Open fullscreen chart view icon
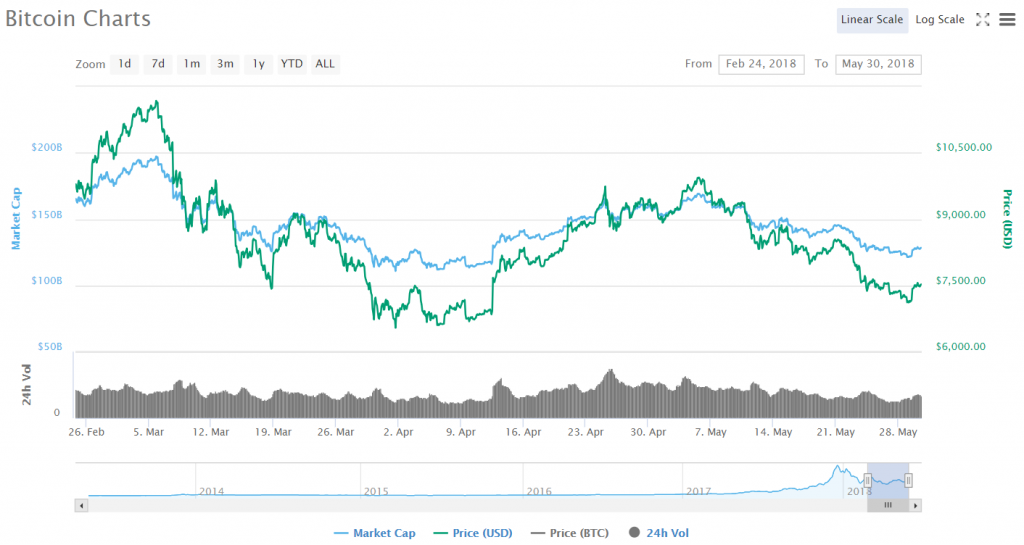Image resolution: width=1024 pixels, height=545 pixels. [x=982, y=20]
